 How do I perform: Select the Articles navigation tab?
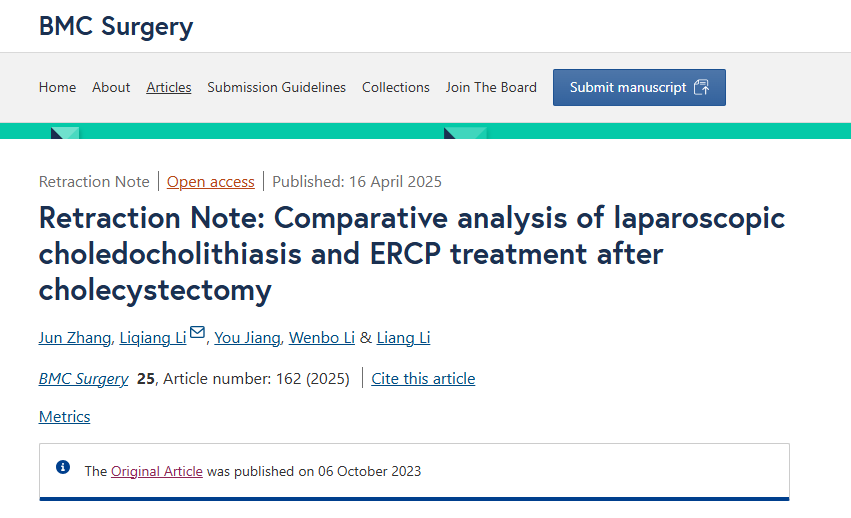169,87
